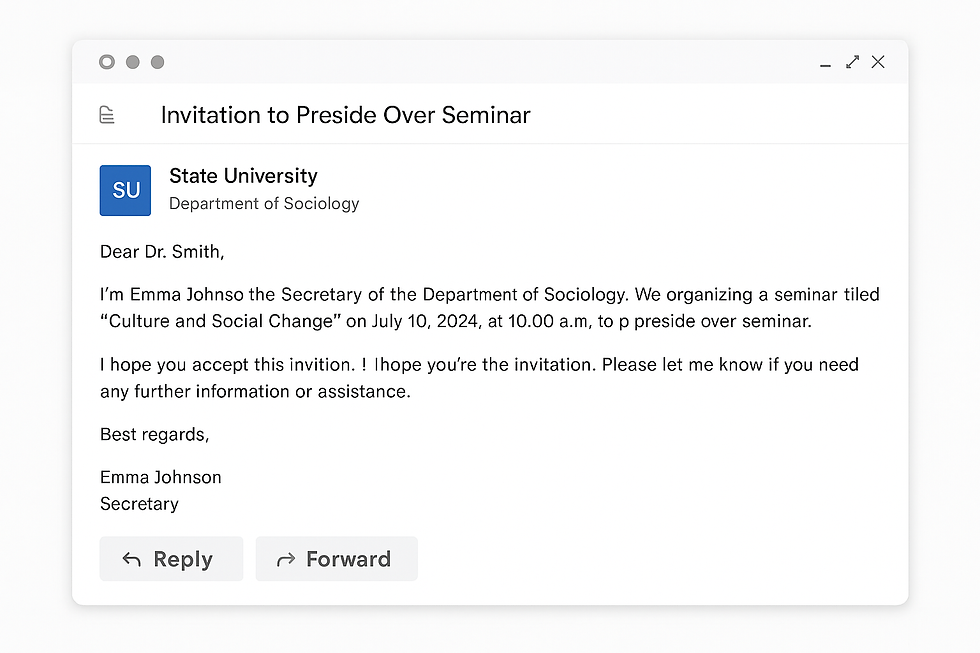Screen dimensions: 980x653
Task: Click the middle gray window dot
Action: (x=132, y=61)
